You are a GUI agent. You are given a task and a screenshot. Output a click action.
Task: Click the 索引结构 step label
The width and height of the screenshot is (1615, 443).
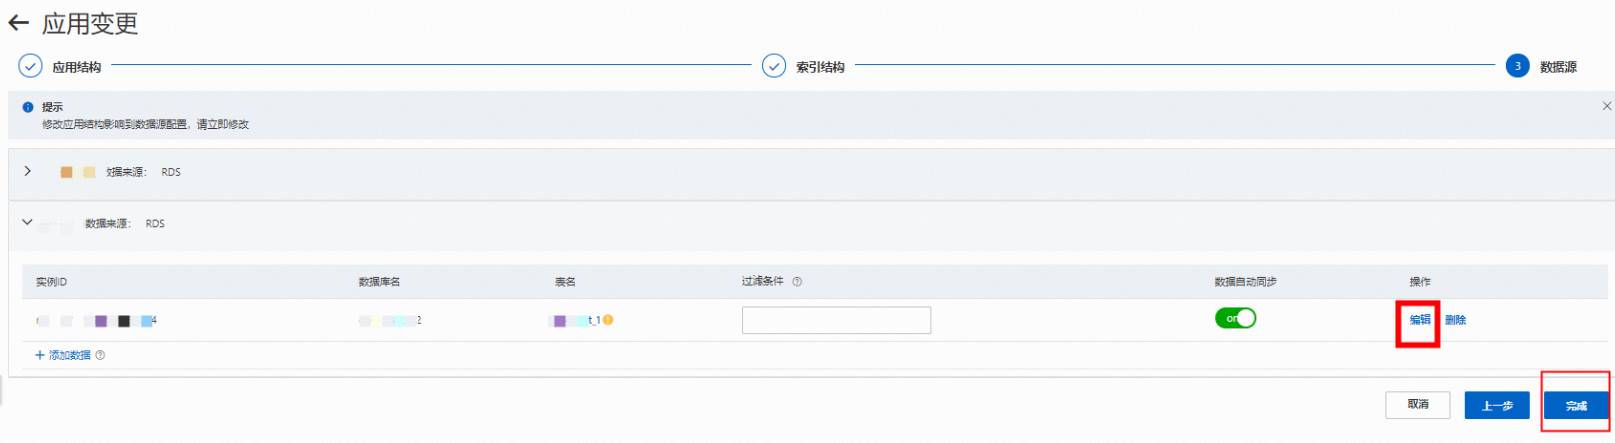coord(820,67)
